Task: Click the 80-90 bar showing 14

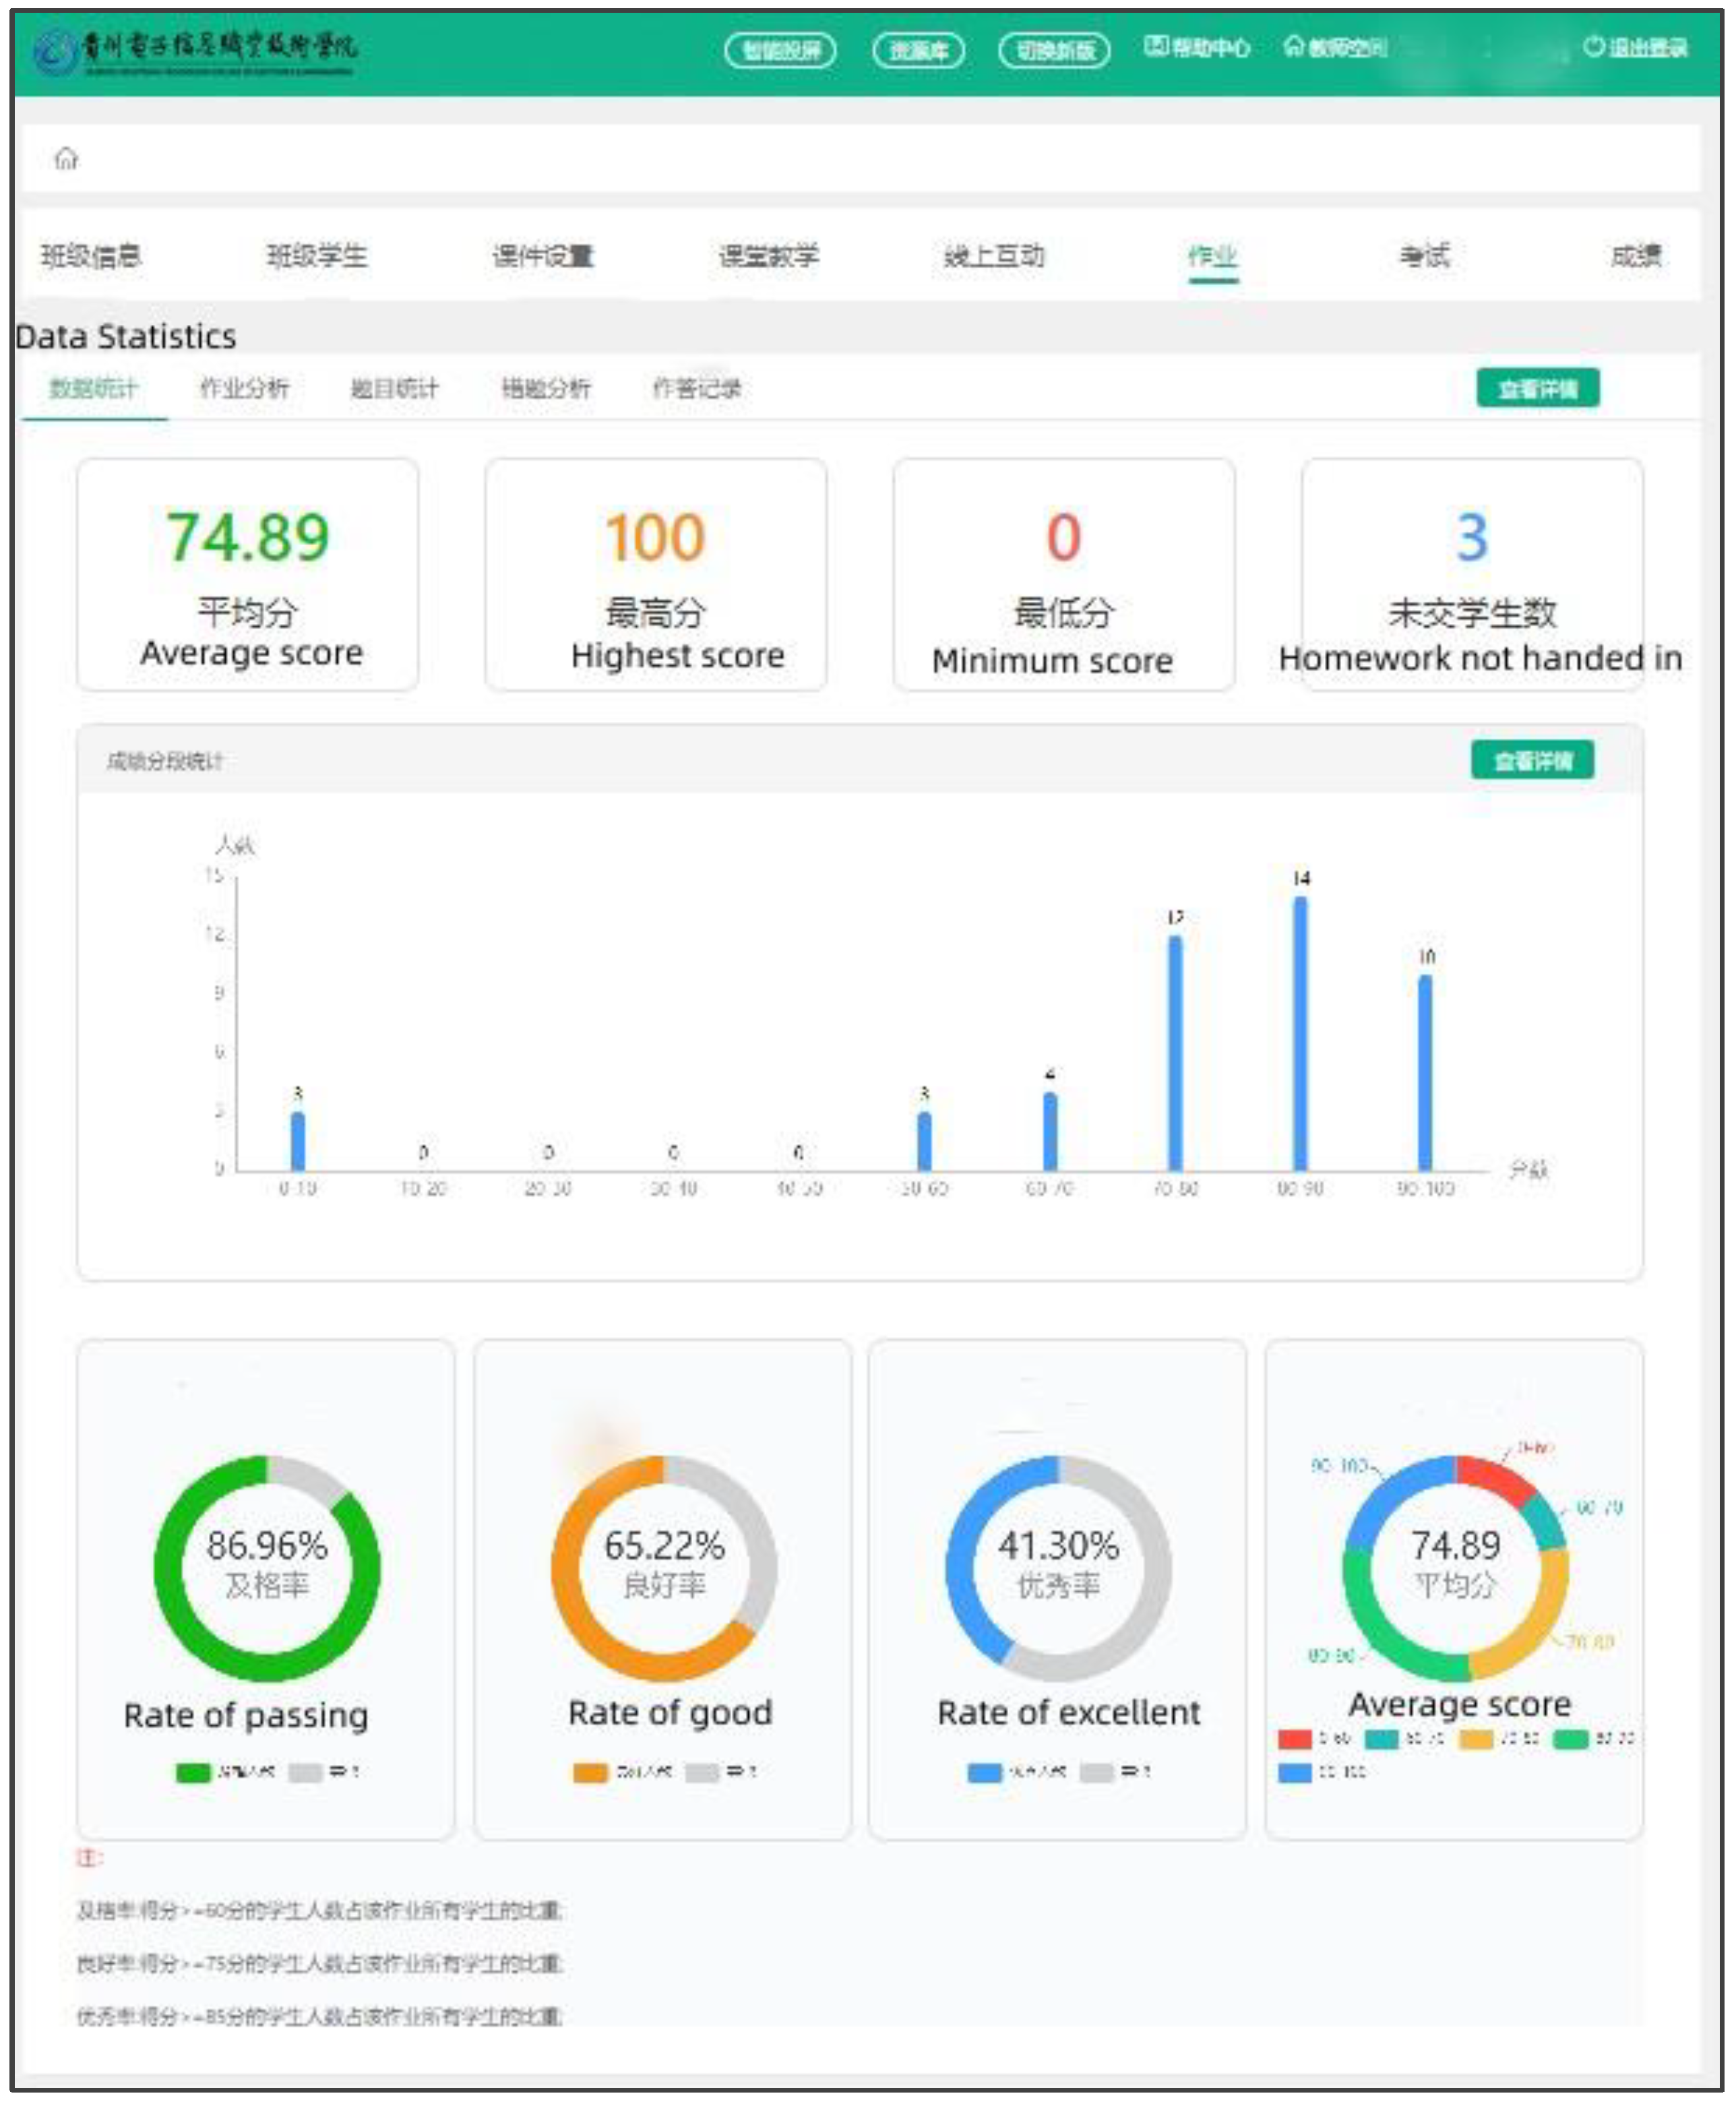Action: point(1300,1033)
